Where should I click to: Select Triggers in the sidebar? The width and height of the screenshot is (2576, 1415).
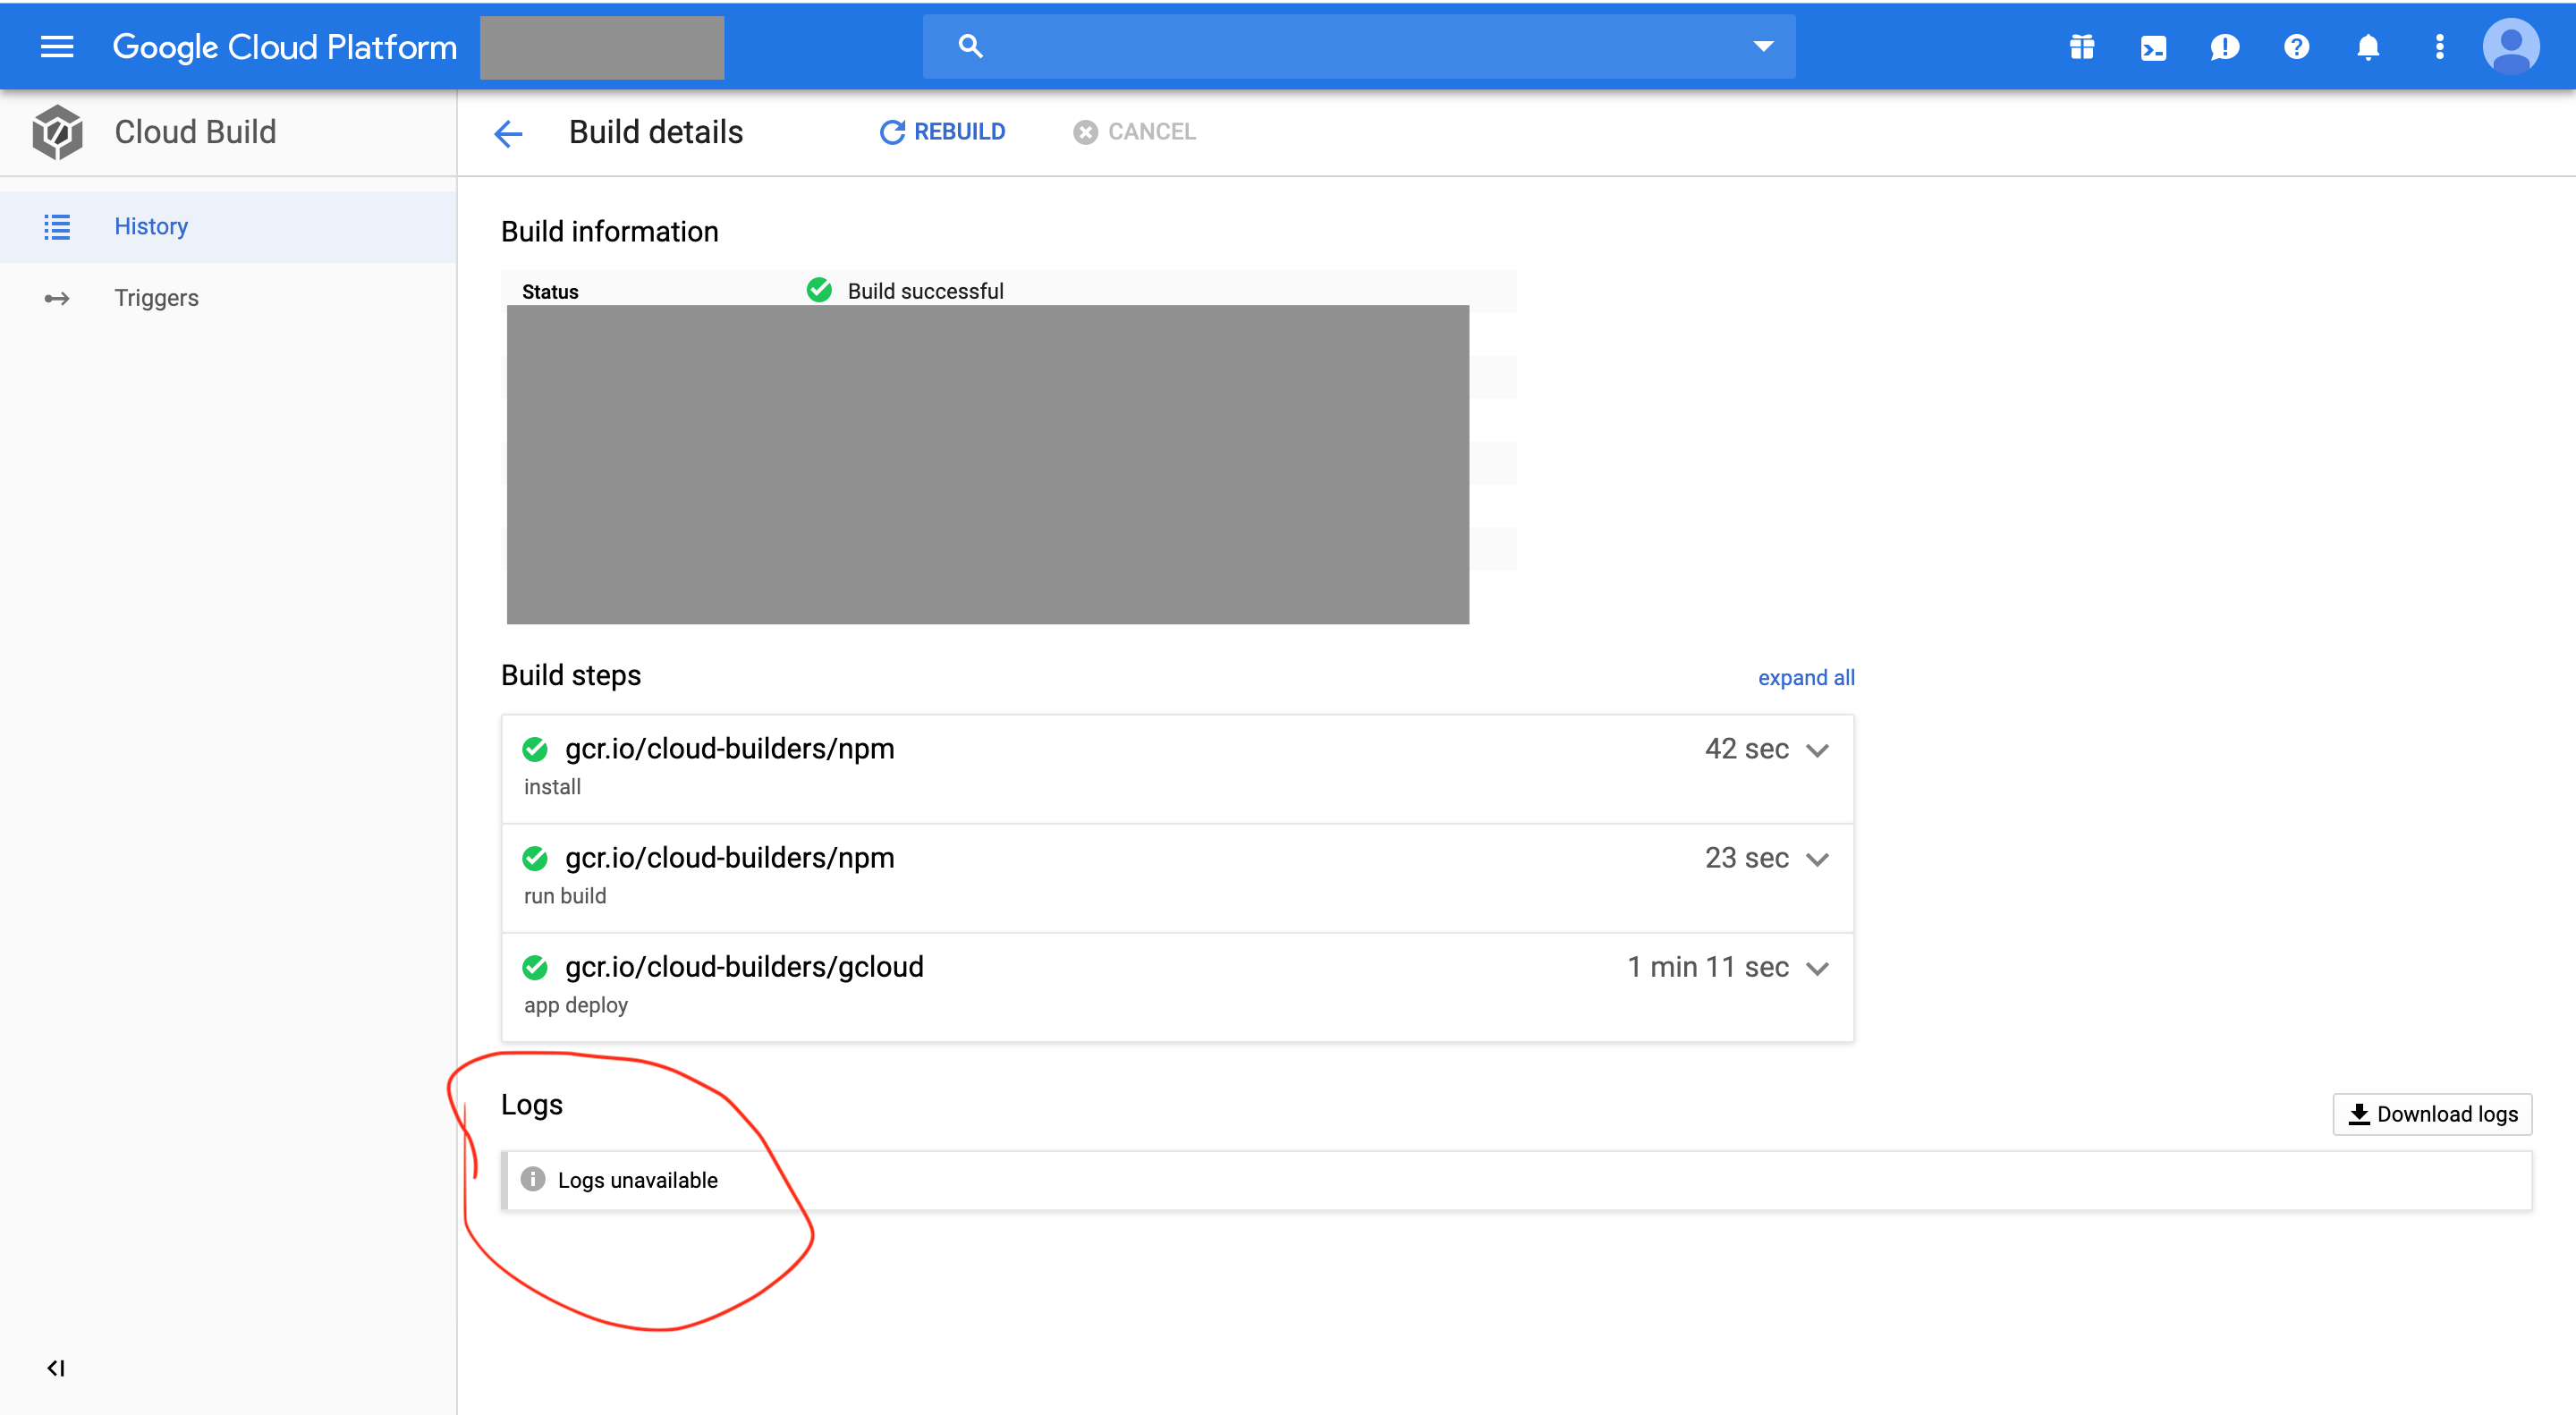click(x=156, y=298)
